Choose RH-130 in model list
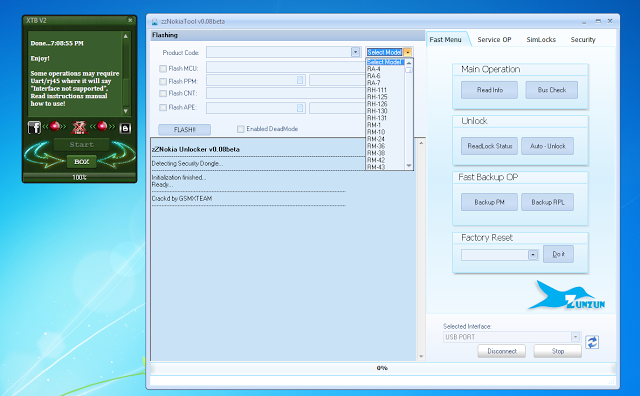 (385, 111)
